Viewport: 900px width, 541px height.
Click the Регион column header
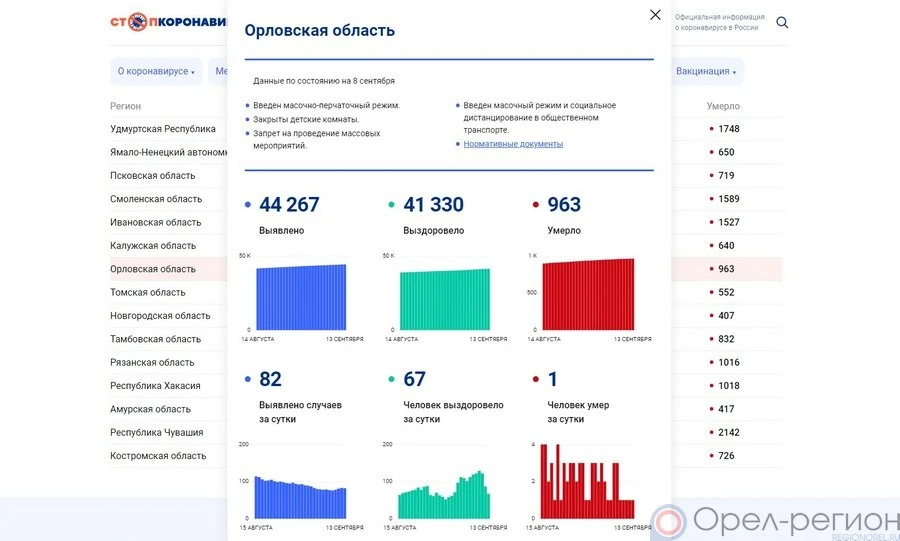pos(126,106)
